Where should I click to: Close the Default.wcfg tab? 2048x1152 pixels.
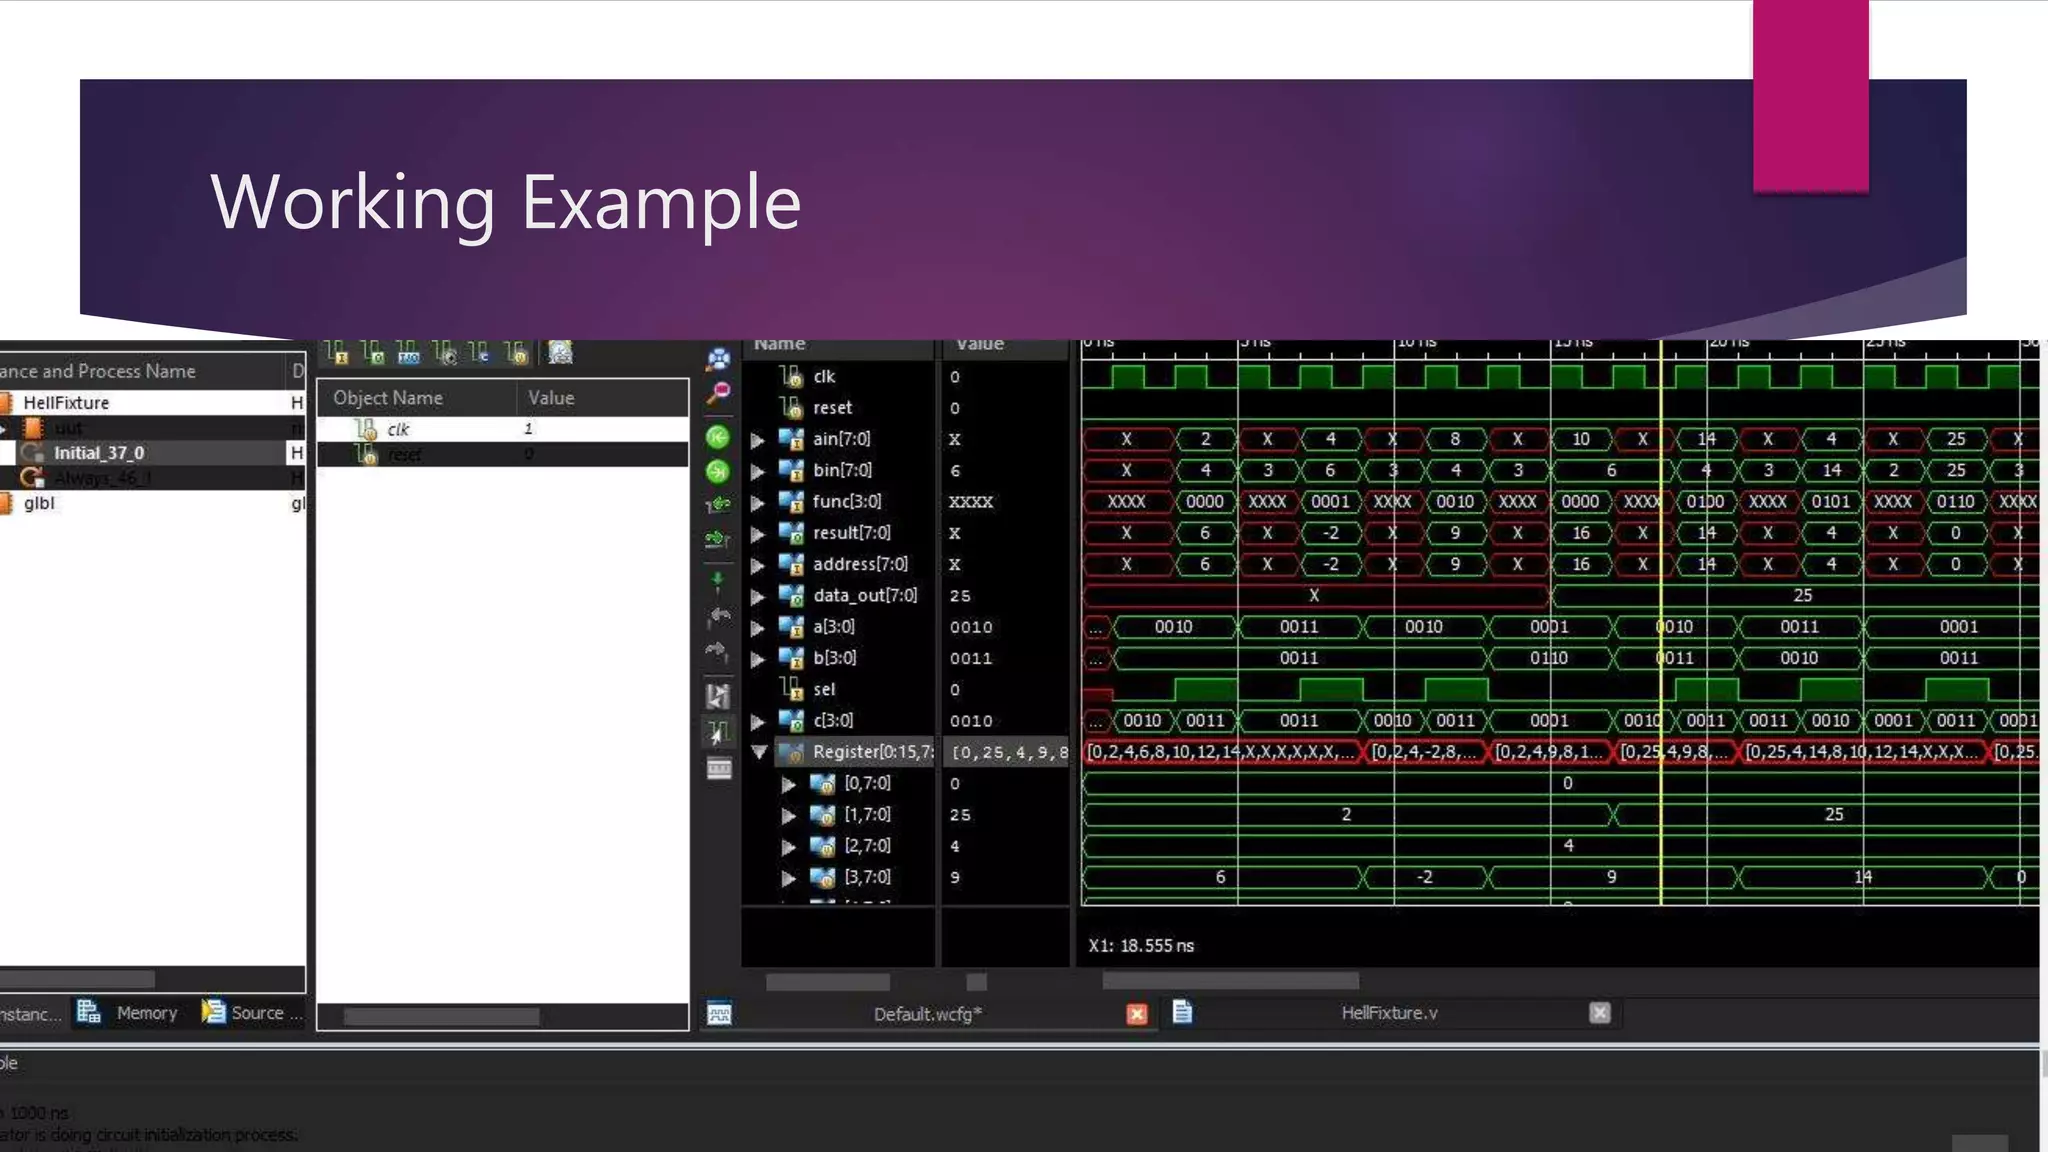(x=1137, y=1014)
